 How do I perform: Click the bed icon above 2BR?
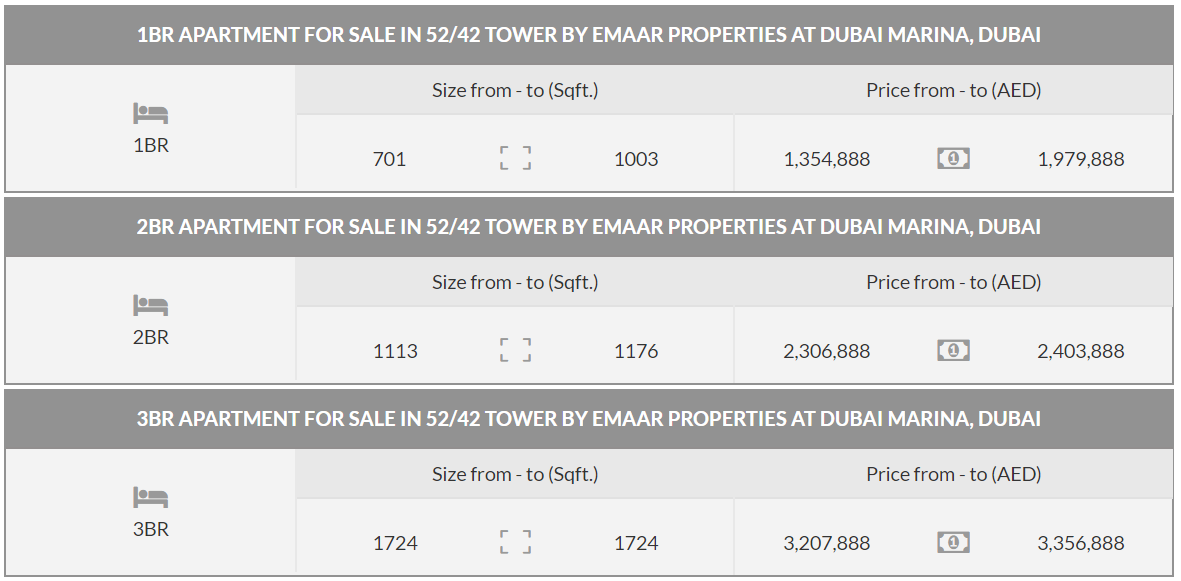pos(151,305)
